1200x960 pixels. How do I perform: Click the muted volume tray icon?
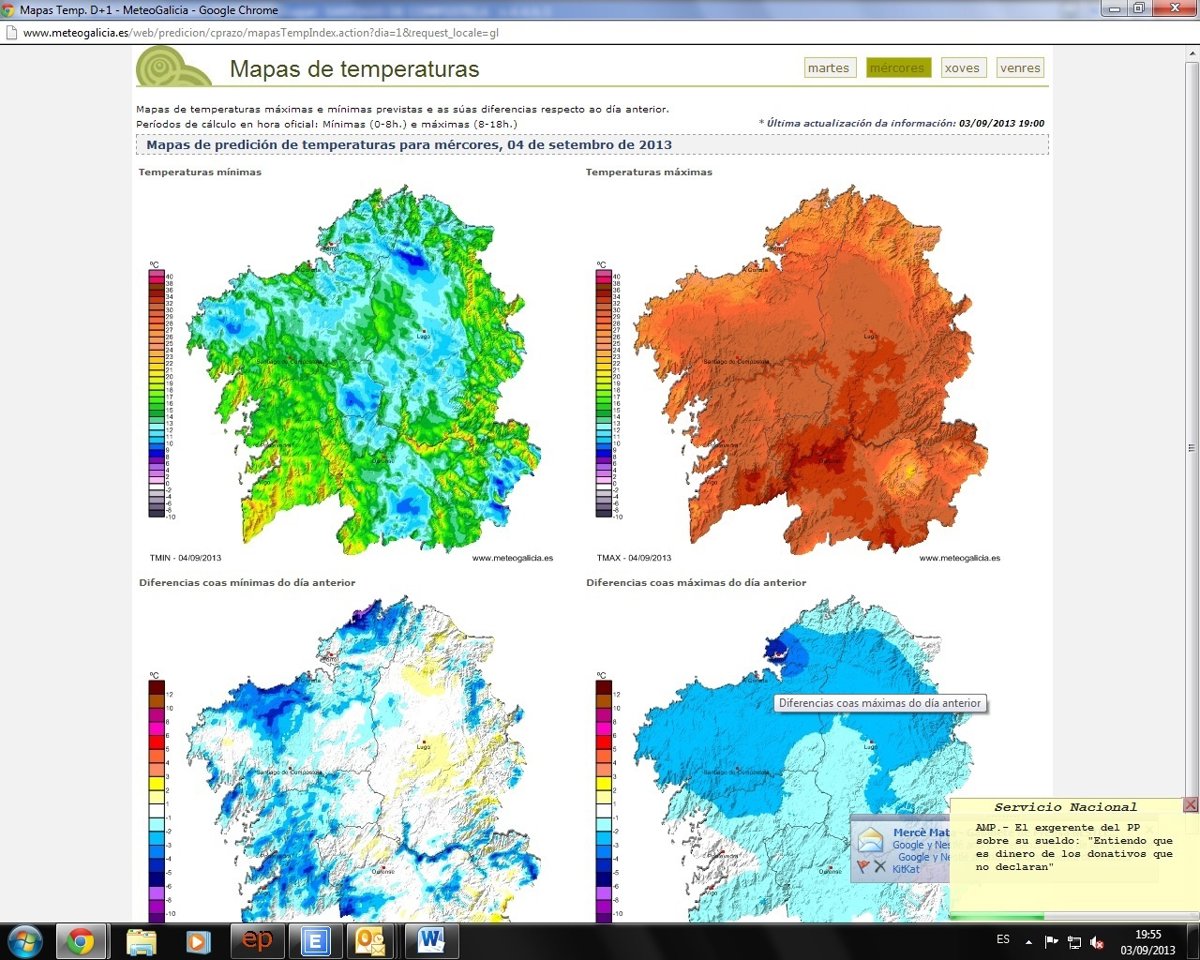coord(1097,941)
